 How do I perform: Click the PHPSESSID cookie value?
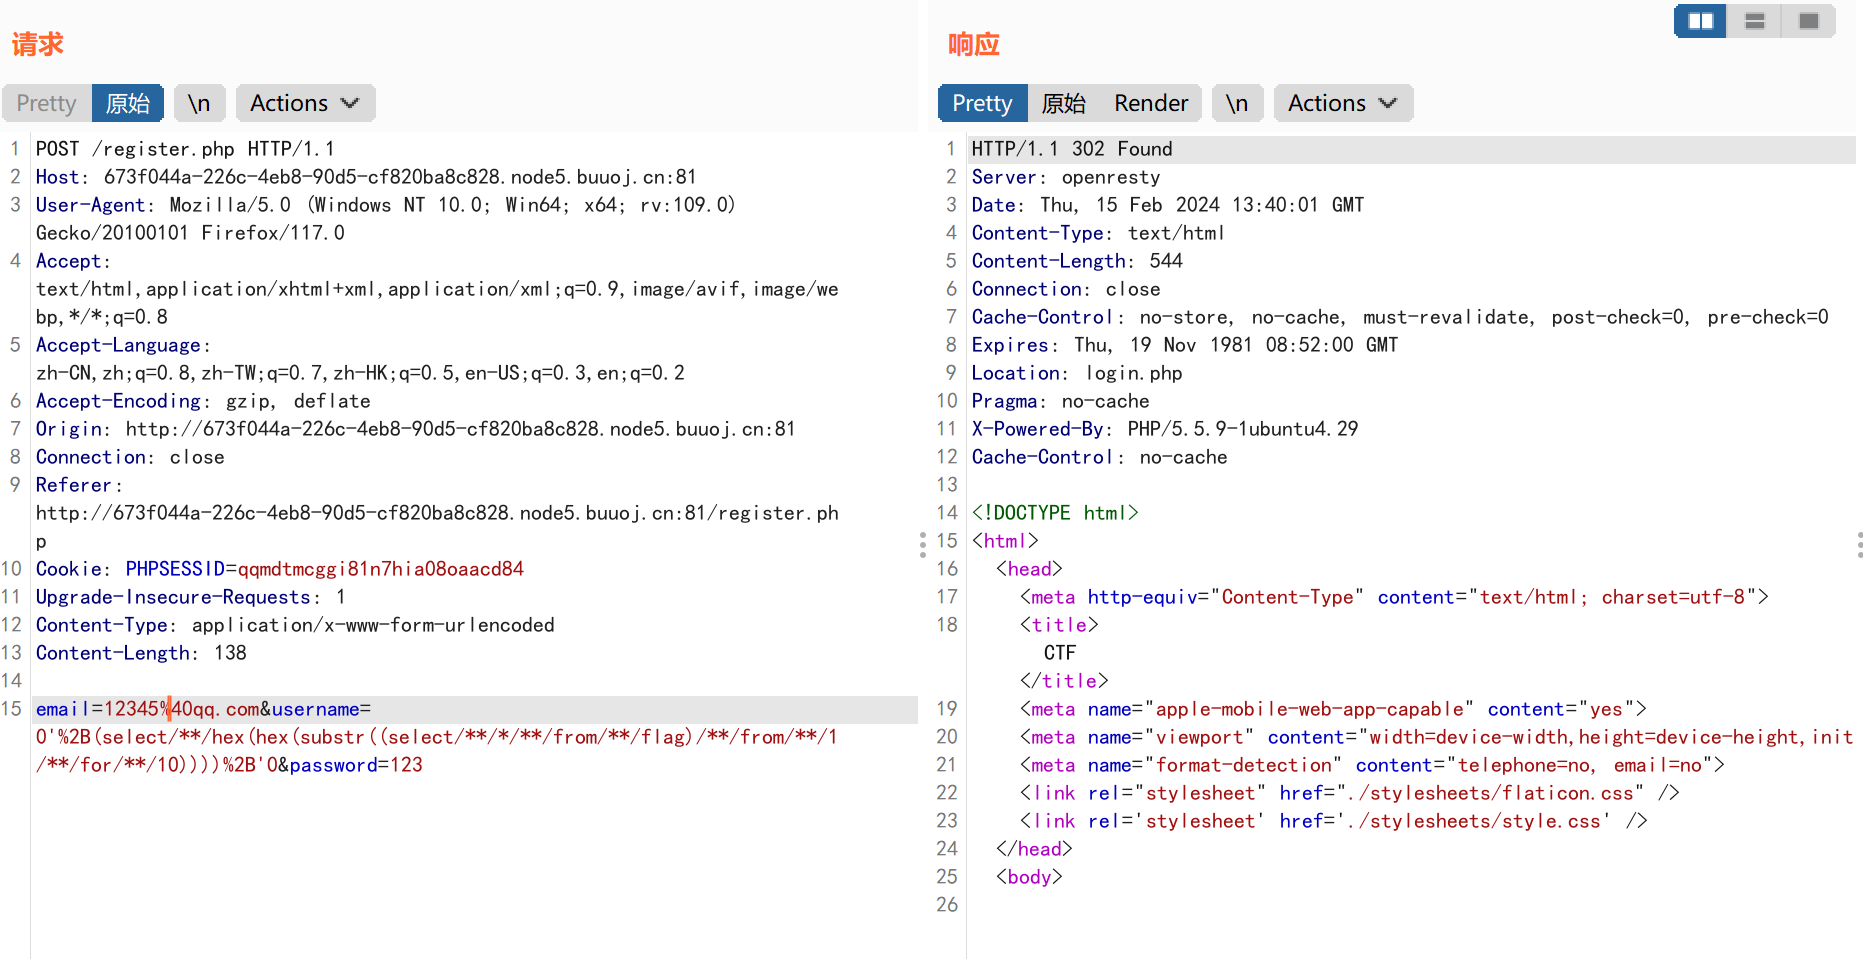[x=380, y=569]
